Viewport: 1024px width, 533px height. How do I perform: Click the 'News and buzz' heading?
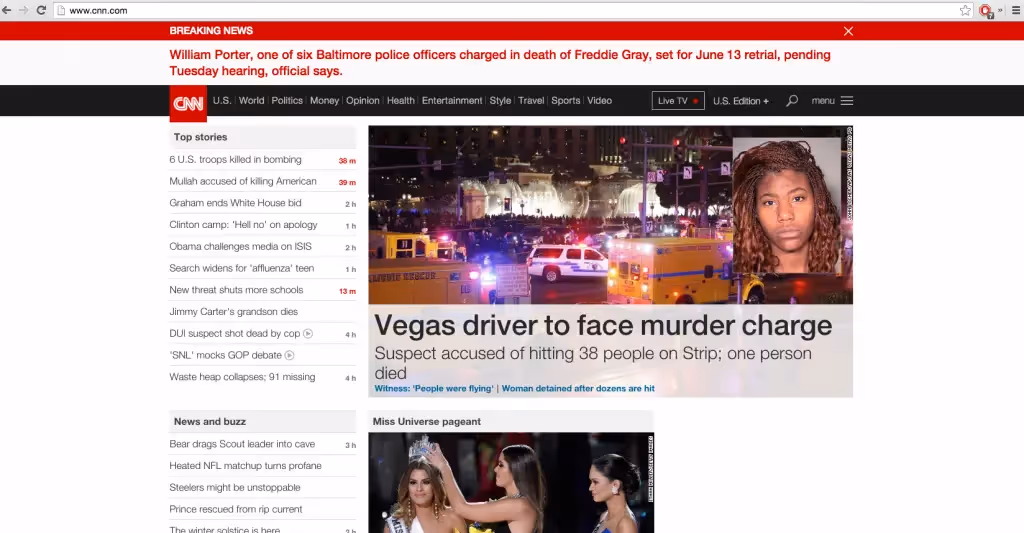[x=210, y=422]
